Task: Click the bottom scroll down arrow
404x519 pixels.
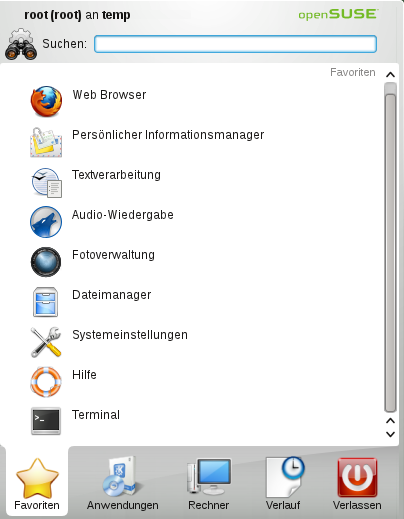Action: tap(390, 434)
